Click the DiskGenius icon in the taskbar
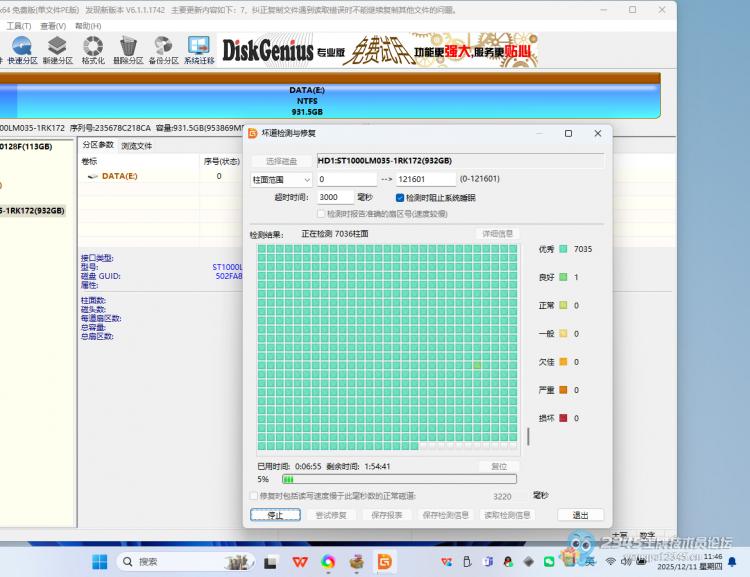 [x=383, y=561]
